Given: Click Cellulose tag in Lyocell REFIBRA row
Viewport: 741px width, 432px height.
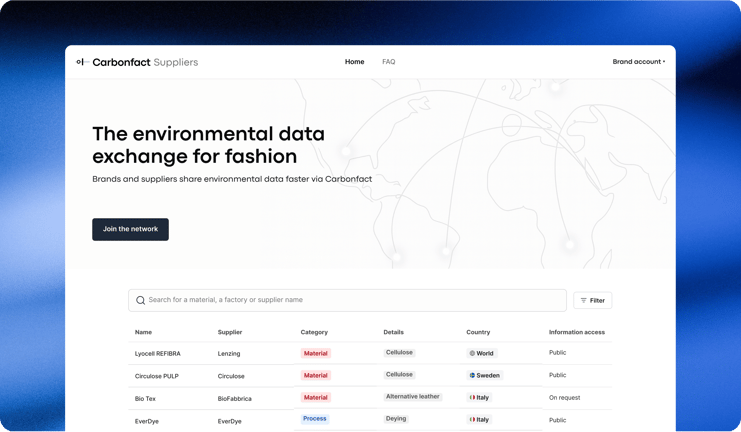Looking at the screenshot, I should point(399,353).
